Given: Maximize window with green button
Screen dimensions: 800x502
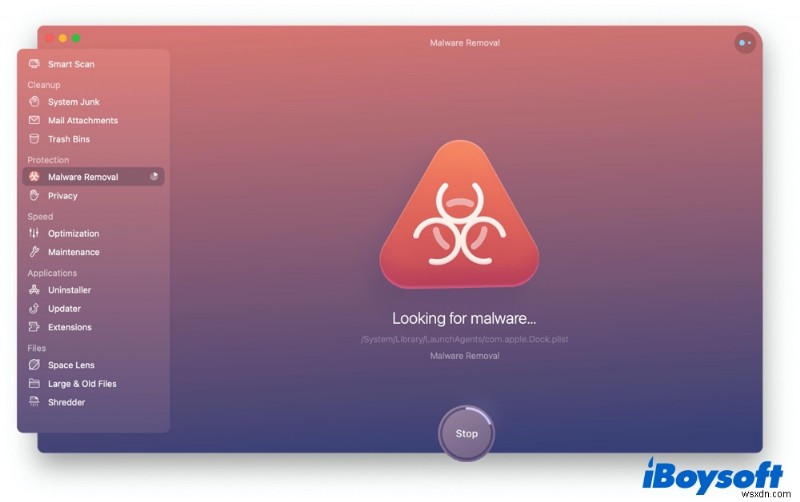Looking at the screenshot, I should pyautogui.click(x=76, y=38).
